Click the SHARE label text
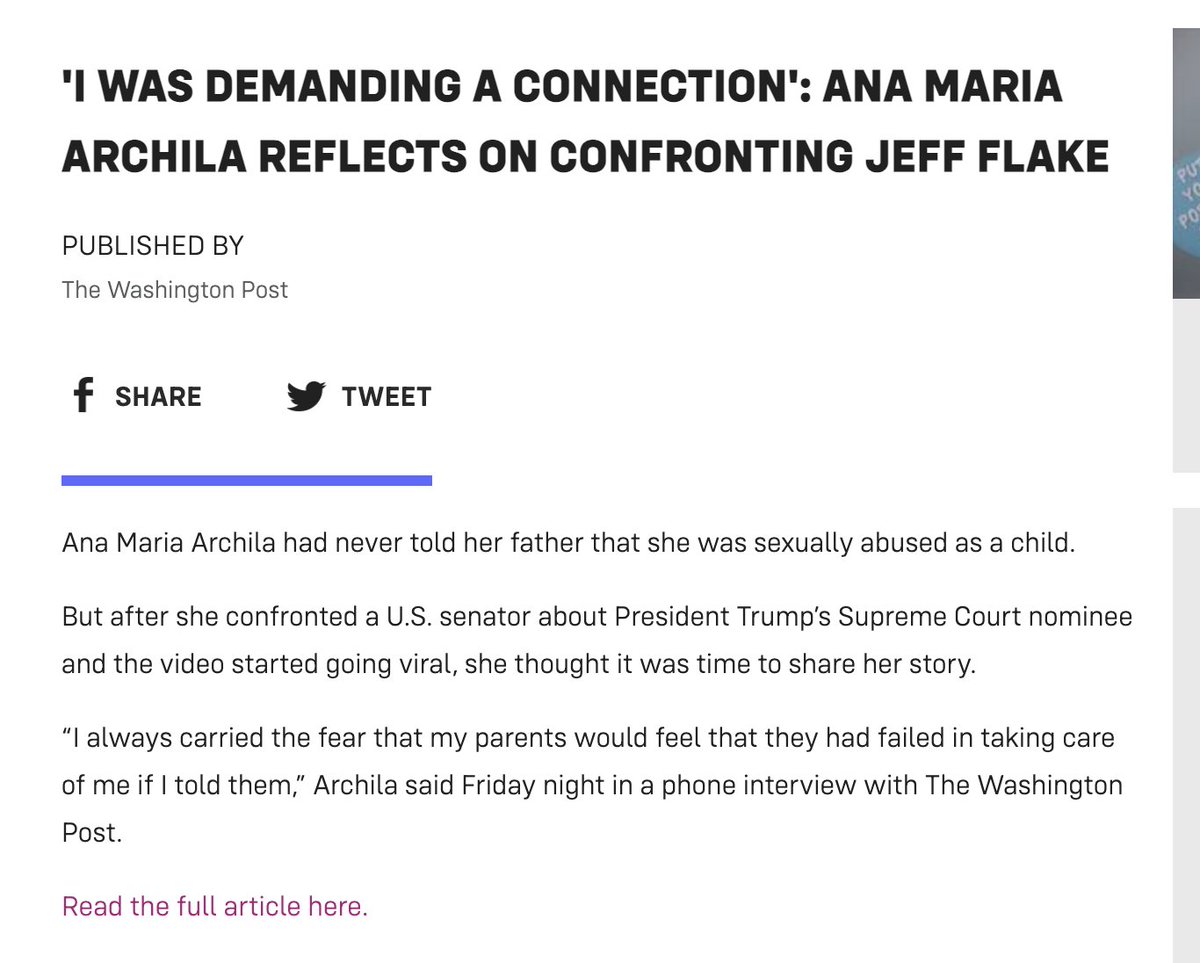This screenshot has height=963, width=1200. click(158, 397)
